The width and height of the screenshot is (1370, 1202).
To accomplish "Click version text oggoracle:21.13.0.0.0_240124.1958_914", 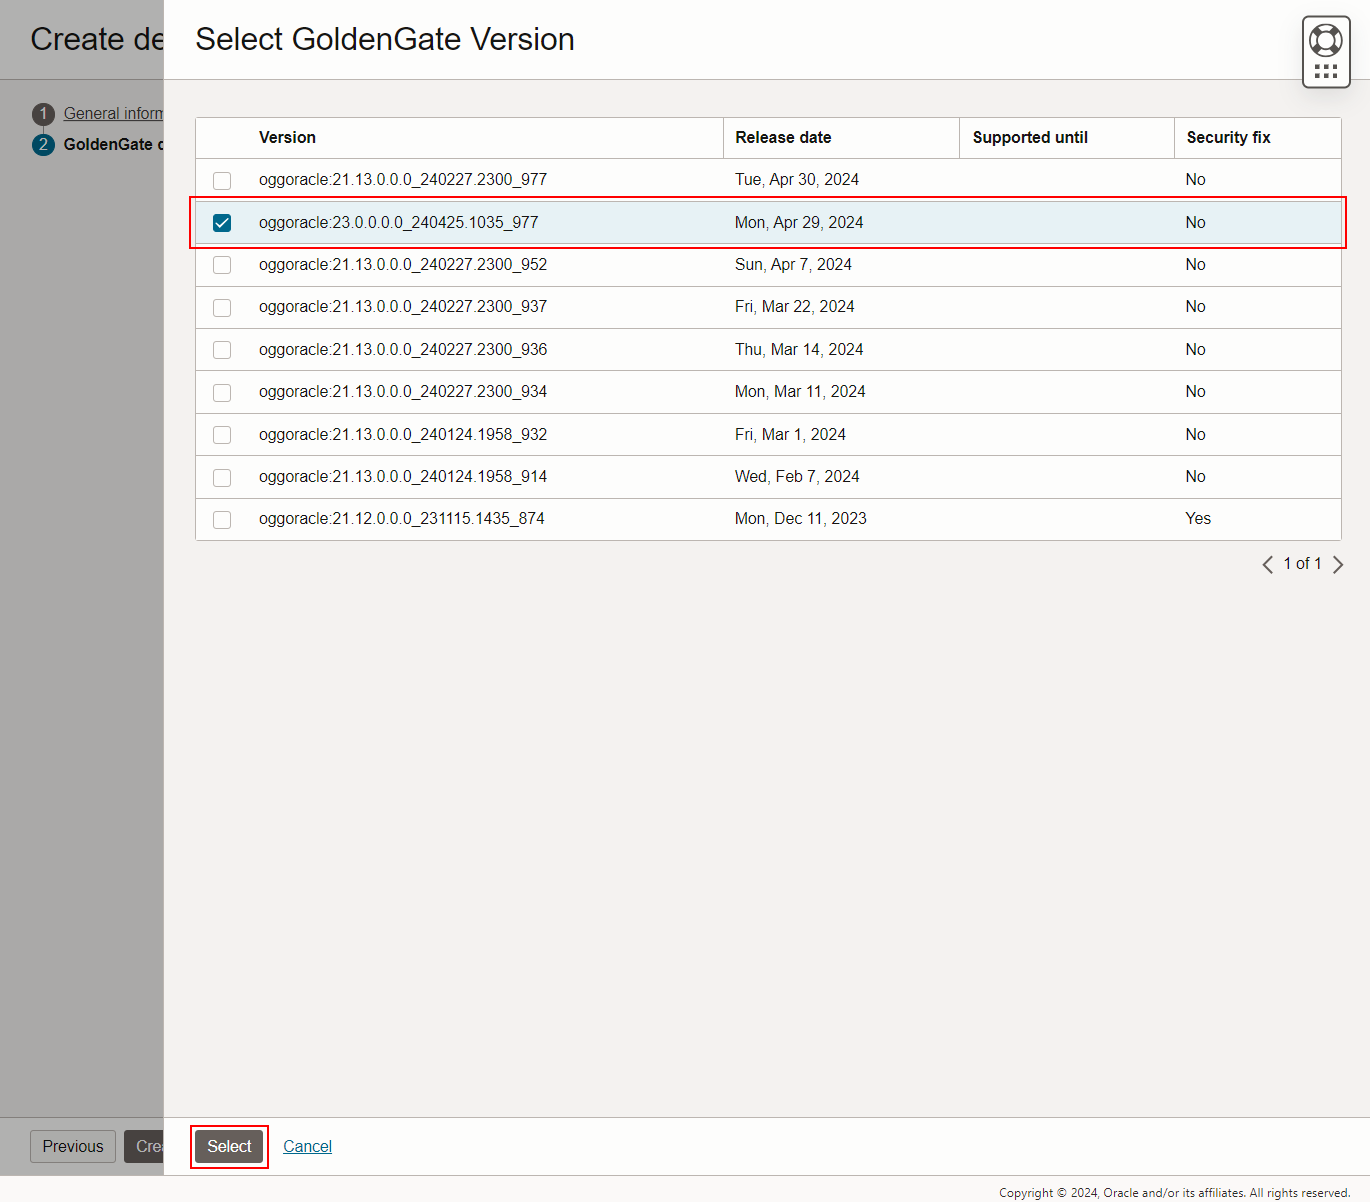I will click(403, 476).
